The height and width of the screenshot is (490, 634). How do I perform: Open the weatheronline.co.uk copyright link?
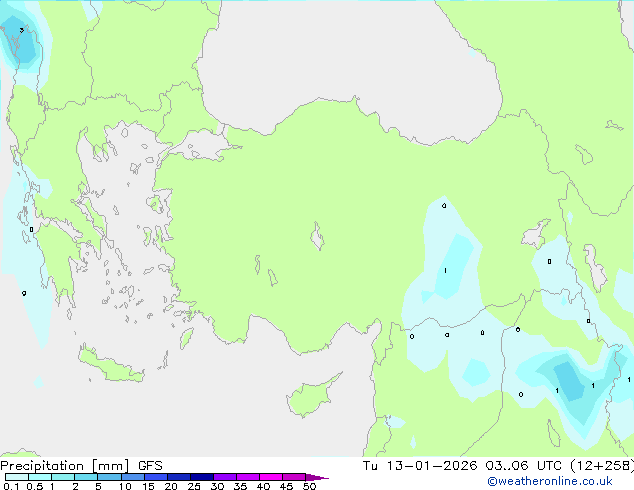pyautogui.click(x=550, y=481)
